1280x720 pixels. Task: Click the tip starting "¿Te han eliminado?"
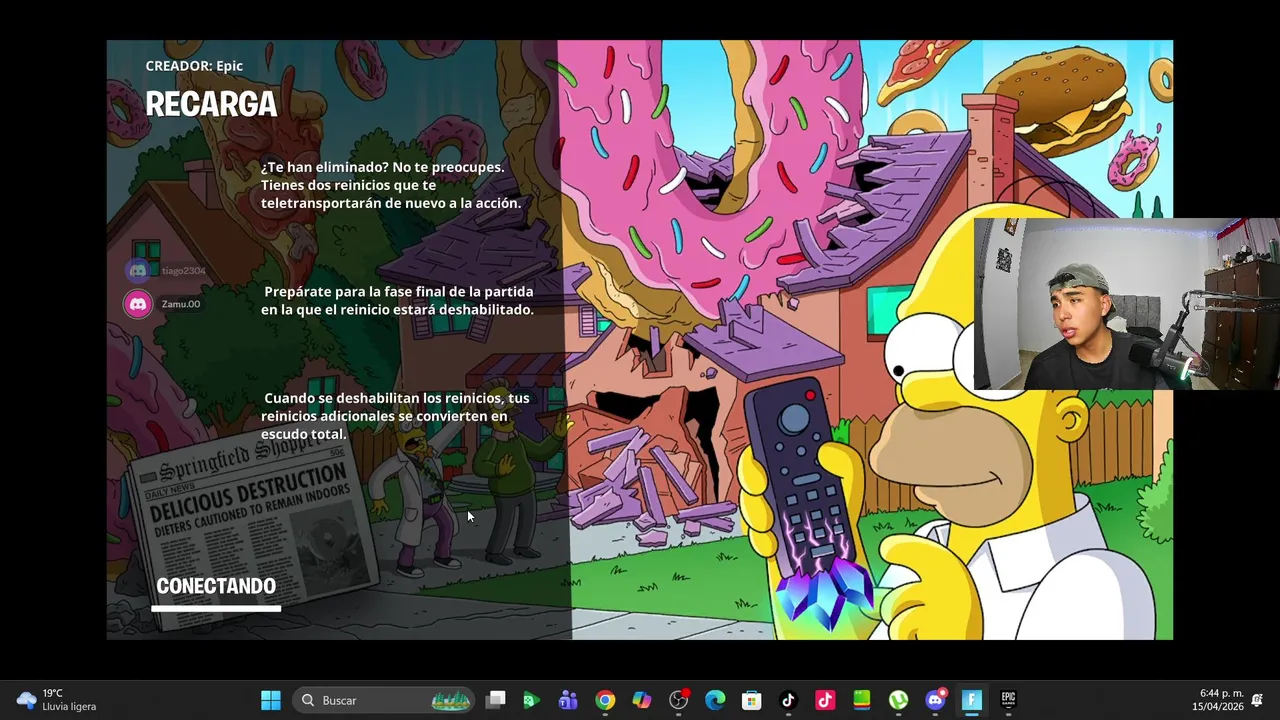pyautogui.click(x=391, y=185)
